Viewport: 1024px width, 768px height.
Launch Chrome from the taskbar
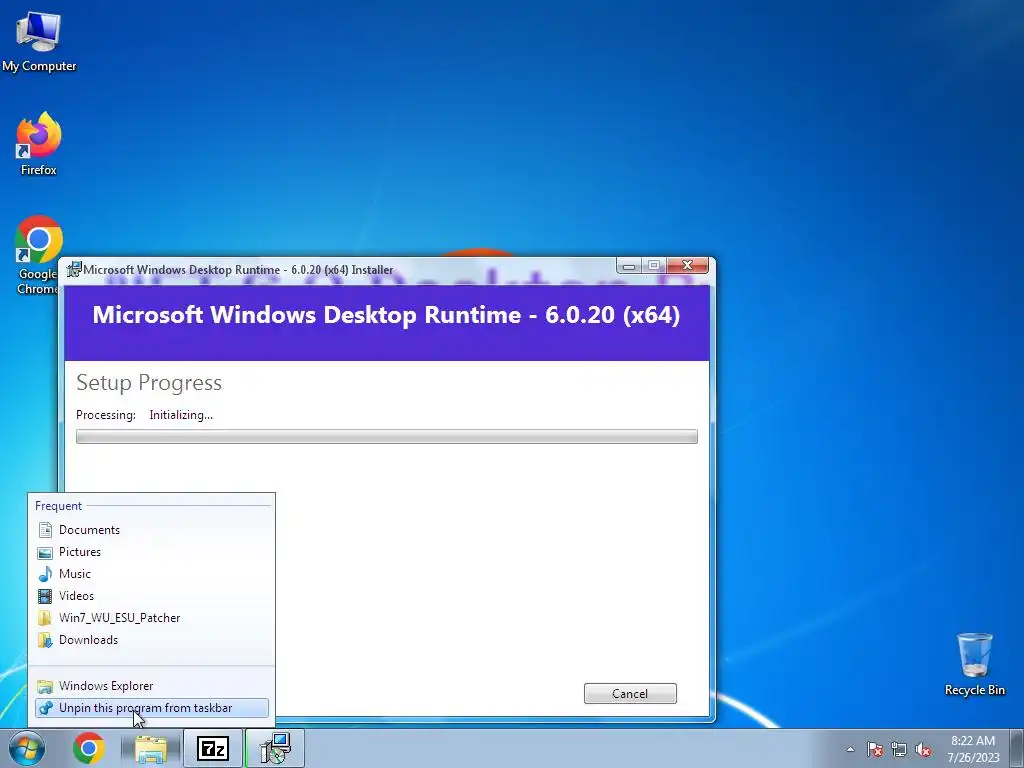(89, 748)
